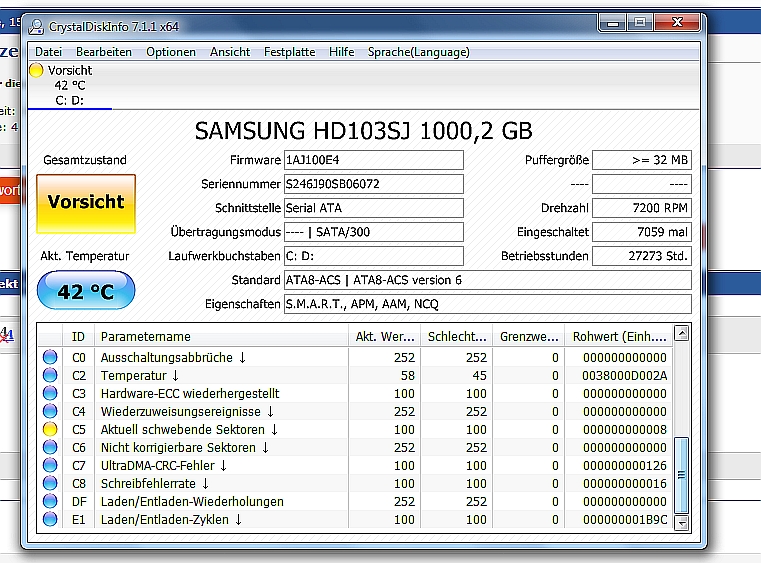Screen dimensions: 761x563
Task: Open the Bearbeiten menu
Action: click(x=104, y=52)
